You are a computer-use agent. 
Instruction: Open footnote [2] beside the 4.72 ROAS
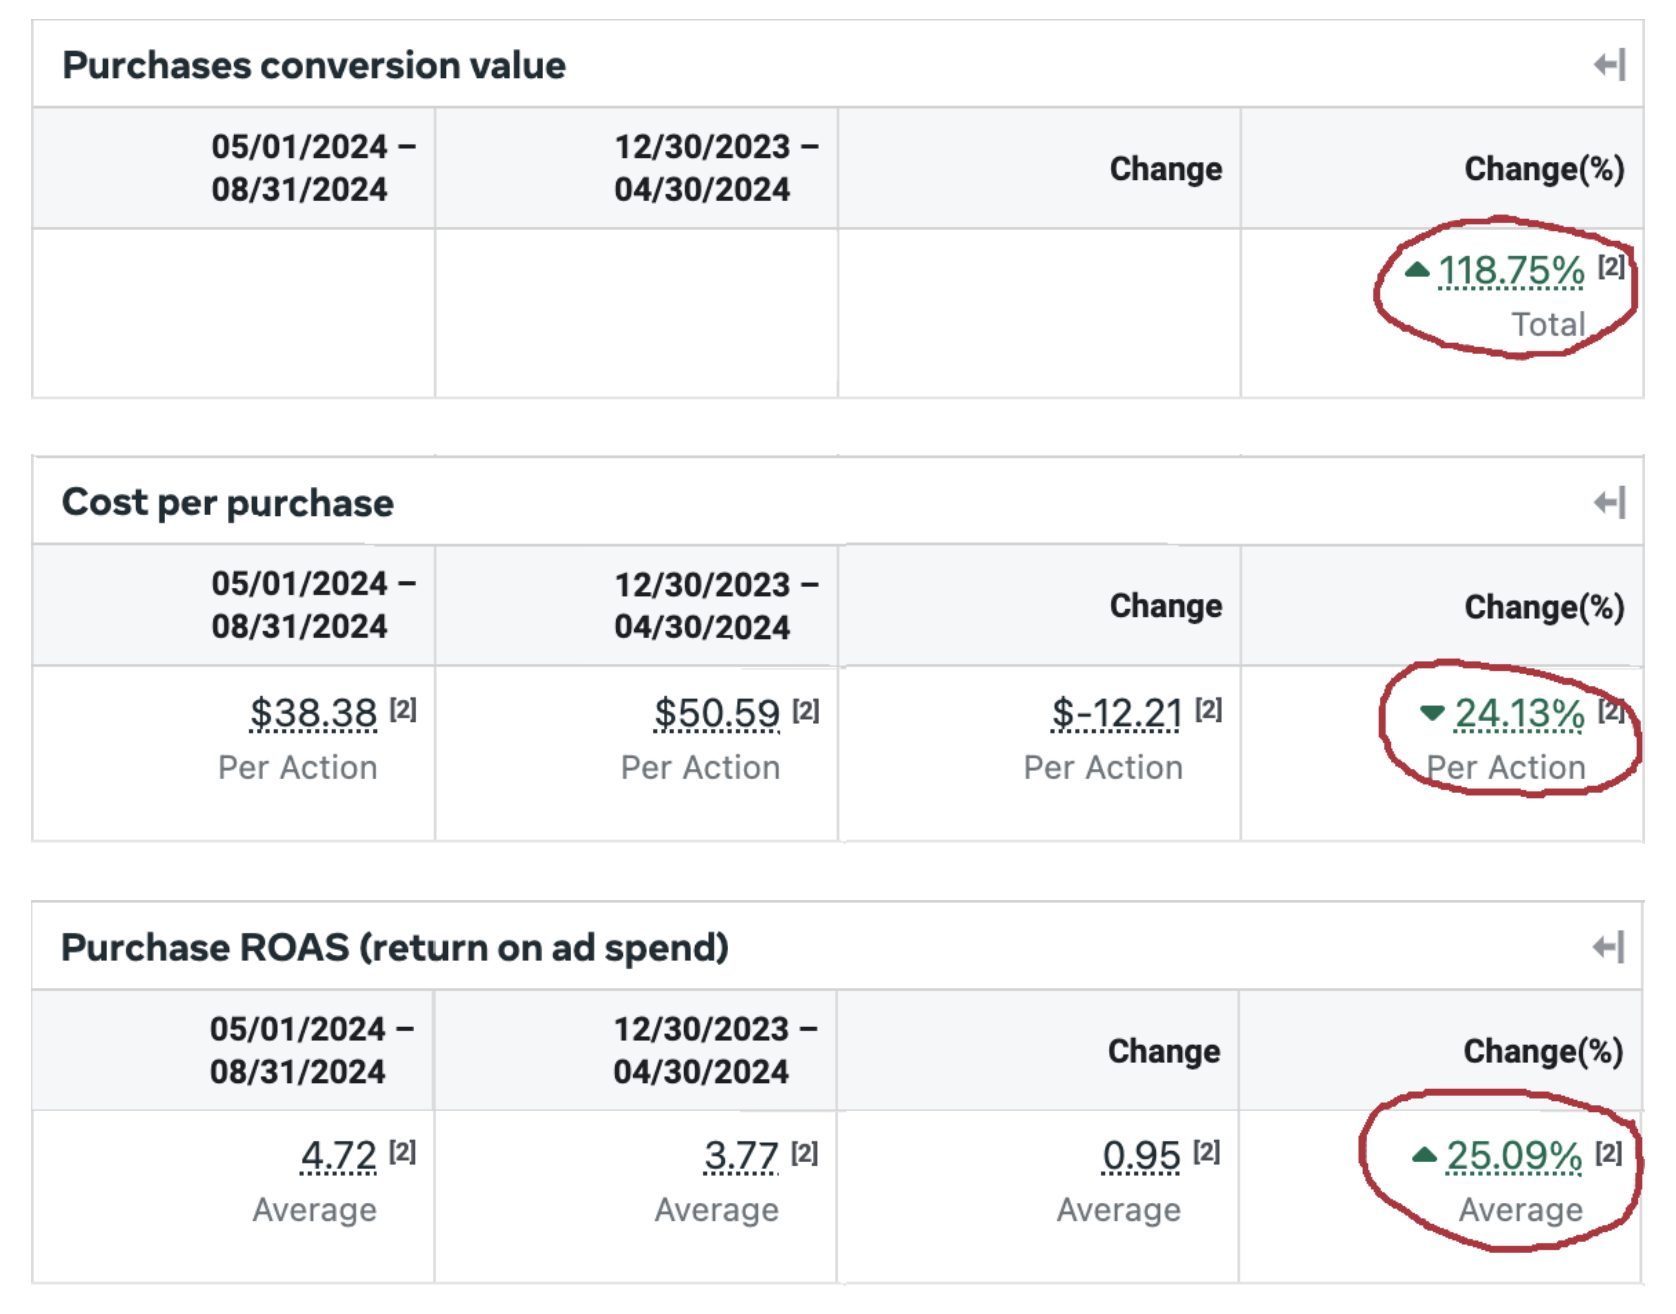pyautogui.click(x=402, y=1152)
